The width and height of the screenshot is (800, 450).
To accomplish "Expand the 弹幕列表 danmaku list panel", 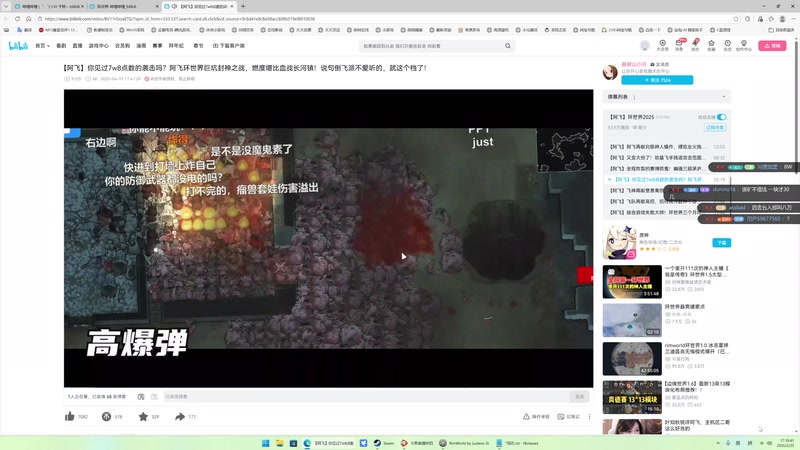I will 666,97.
